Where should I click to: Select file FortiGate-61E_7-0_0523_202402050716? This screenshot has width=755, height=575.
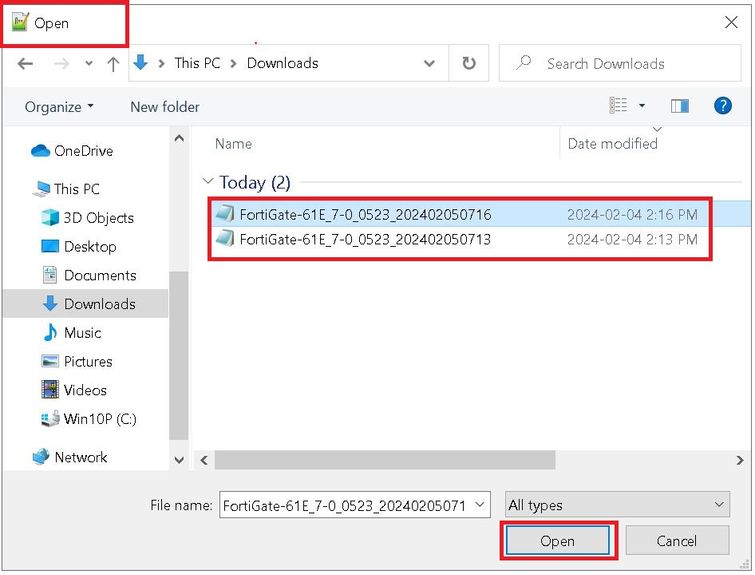(x=365, y=214)
